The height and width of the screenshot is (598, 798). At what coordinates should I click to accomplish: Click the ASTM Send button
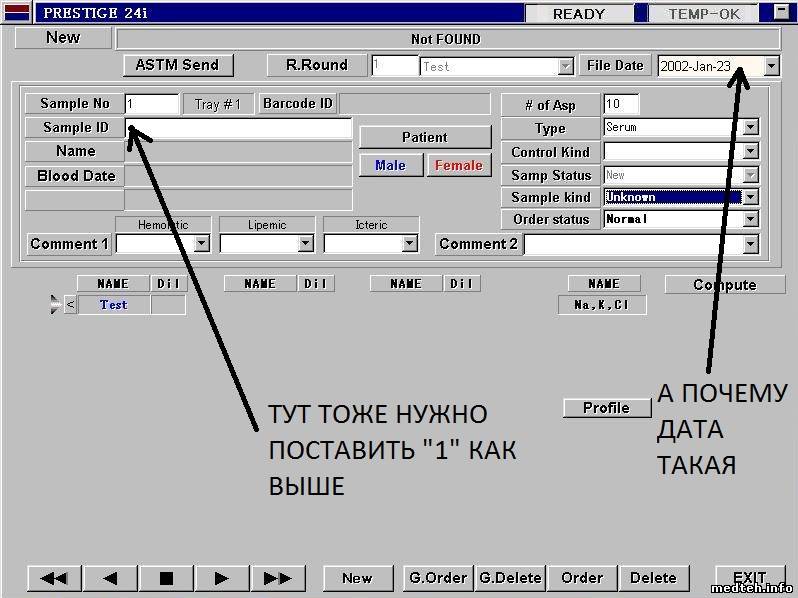(177, 65)
